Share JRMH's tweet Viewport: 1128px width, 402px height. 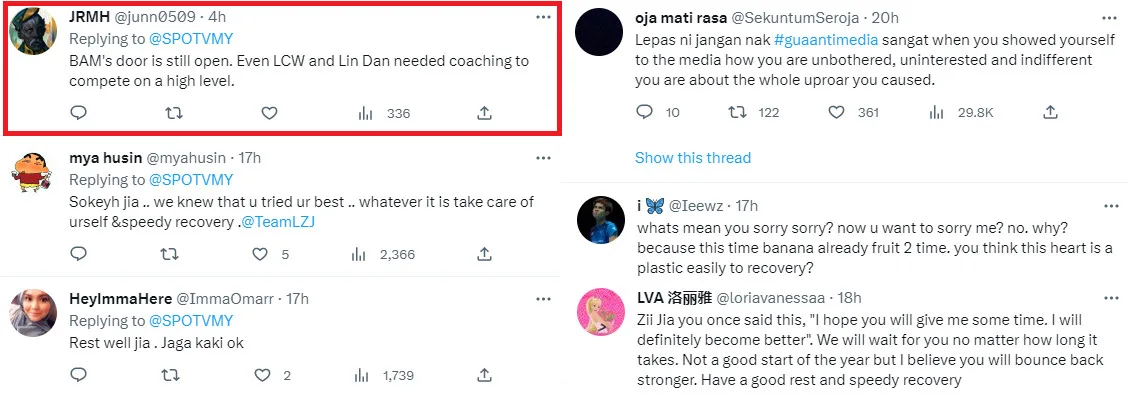coord(484,114)
